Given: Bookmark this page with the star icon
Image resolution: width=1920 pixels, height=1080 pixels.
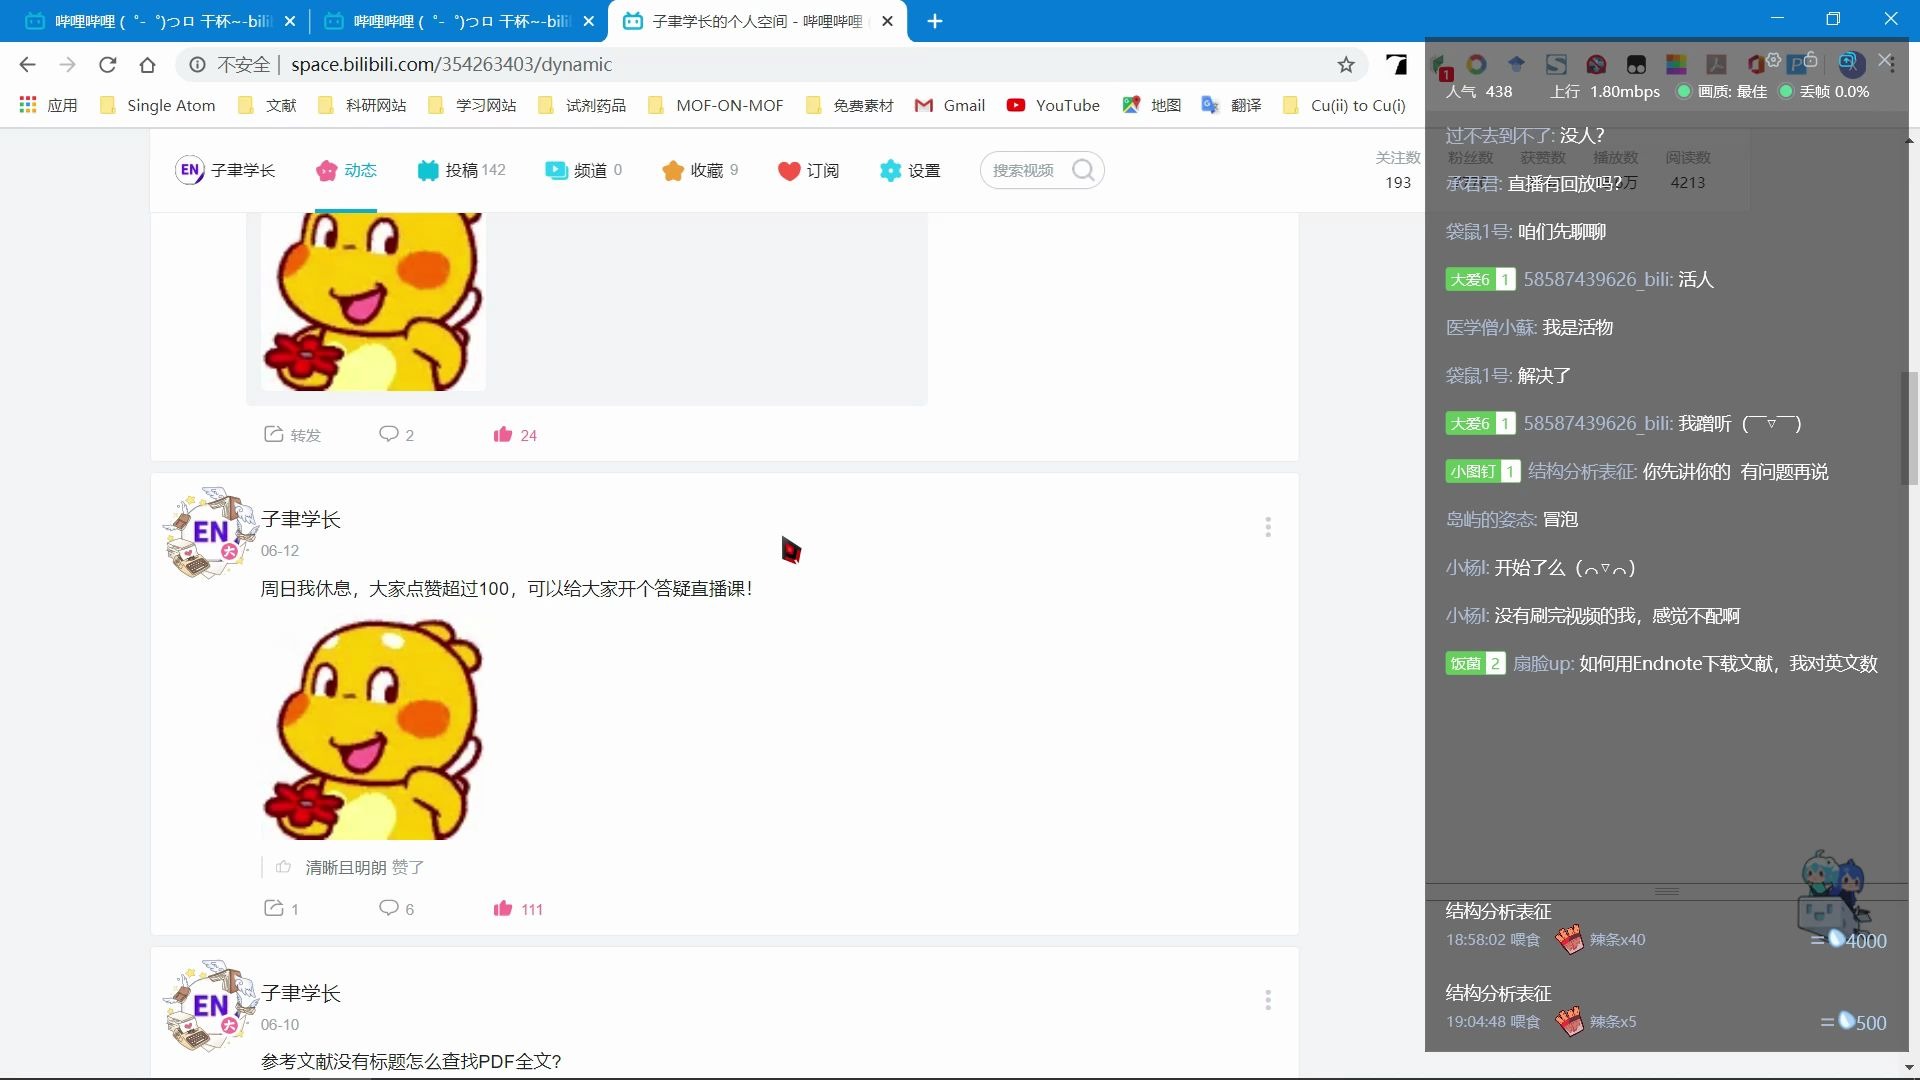Looking at the screenshot, I should tap(1346, 65).
